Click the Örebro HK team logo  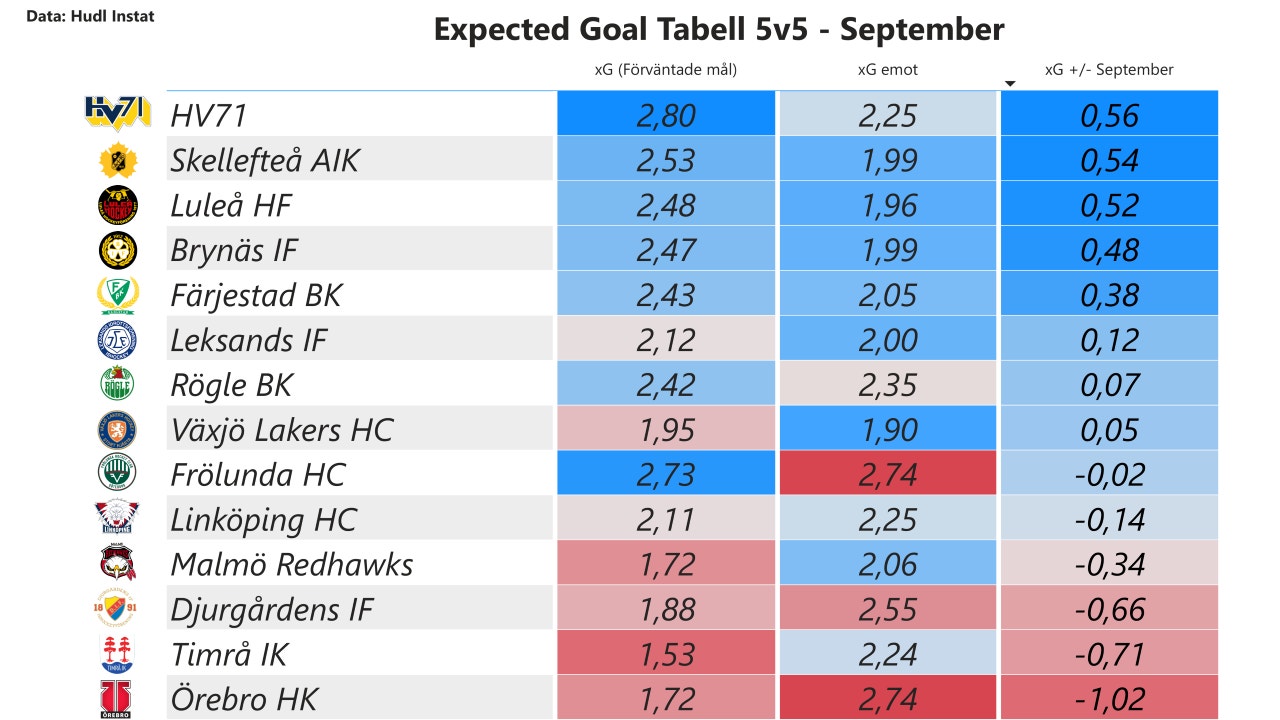(117, 699)
